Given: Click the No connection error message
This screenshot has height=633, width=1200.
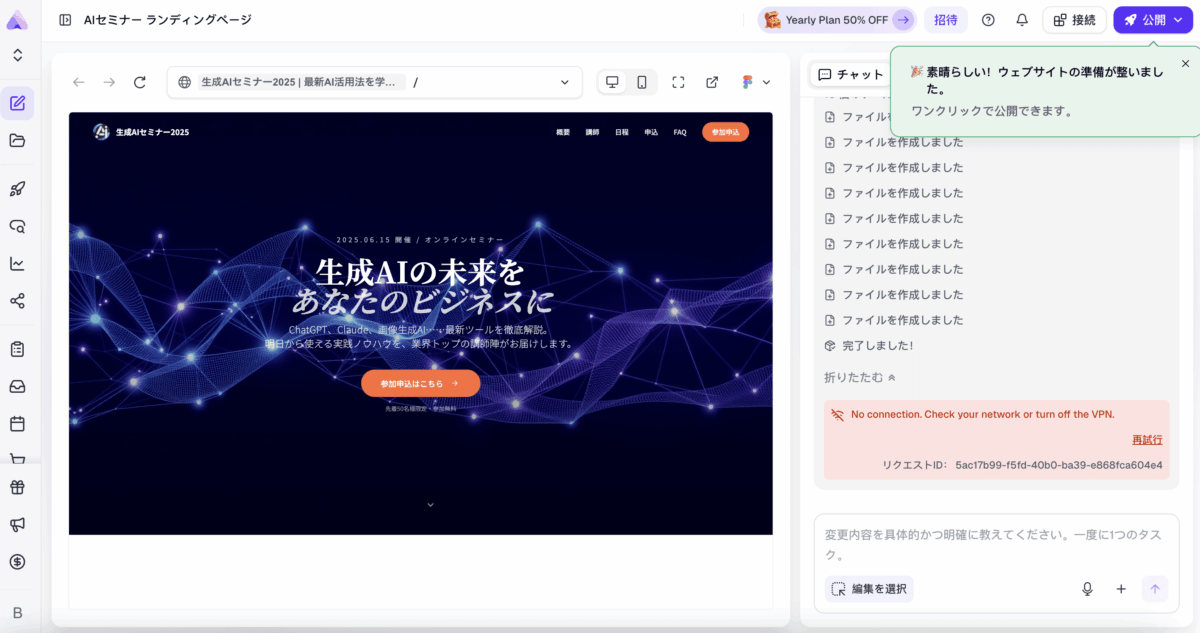Looking at the screenshot, I should 982,414.
